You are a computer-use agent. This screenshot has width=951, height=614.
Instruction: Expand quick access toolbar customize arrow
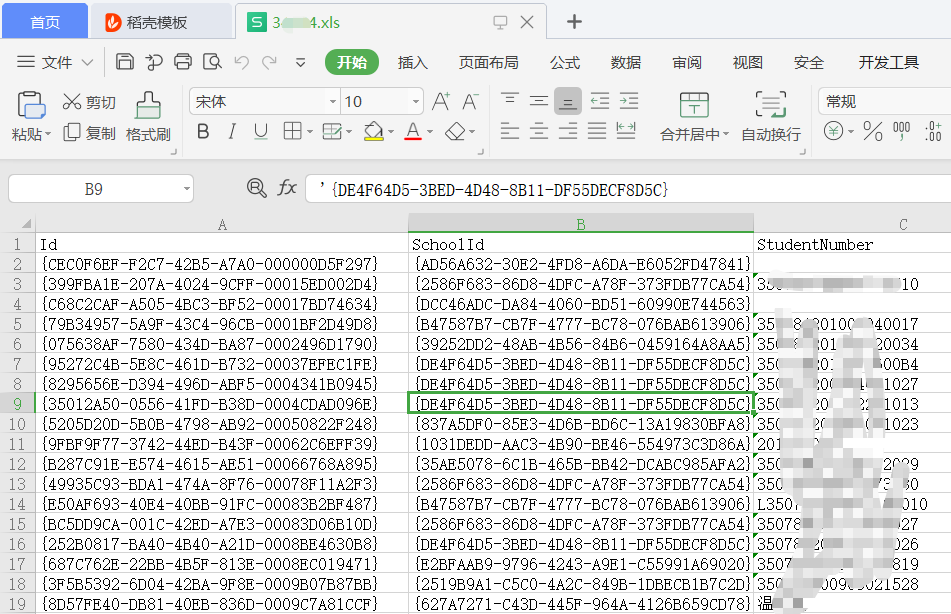click(x=300, y=62)
